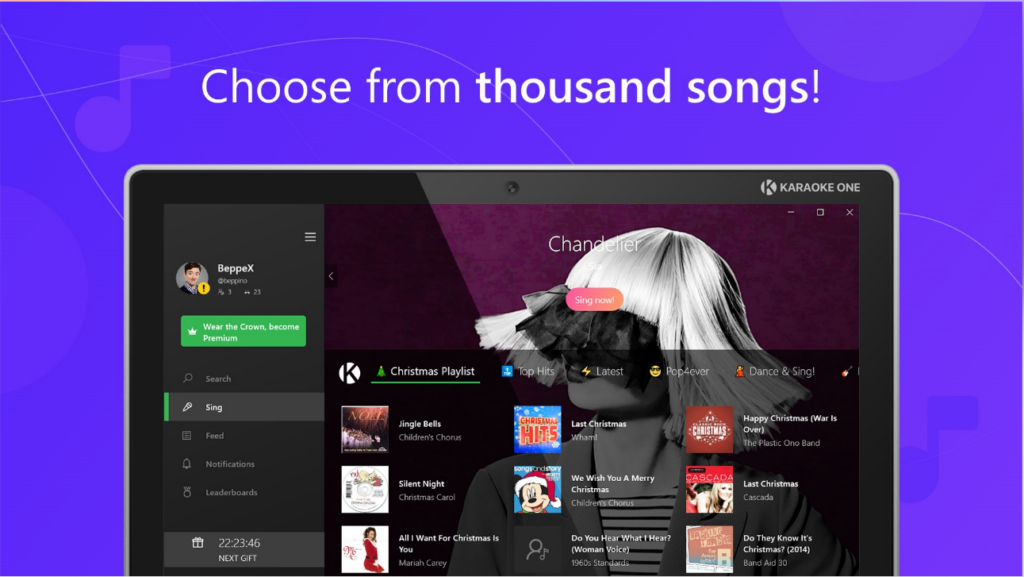1024x577 pixels.
Task: Open the Pop4ever tab
Action: click(679, 371)
